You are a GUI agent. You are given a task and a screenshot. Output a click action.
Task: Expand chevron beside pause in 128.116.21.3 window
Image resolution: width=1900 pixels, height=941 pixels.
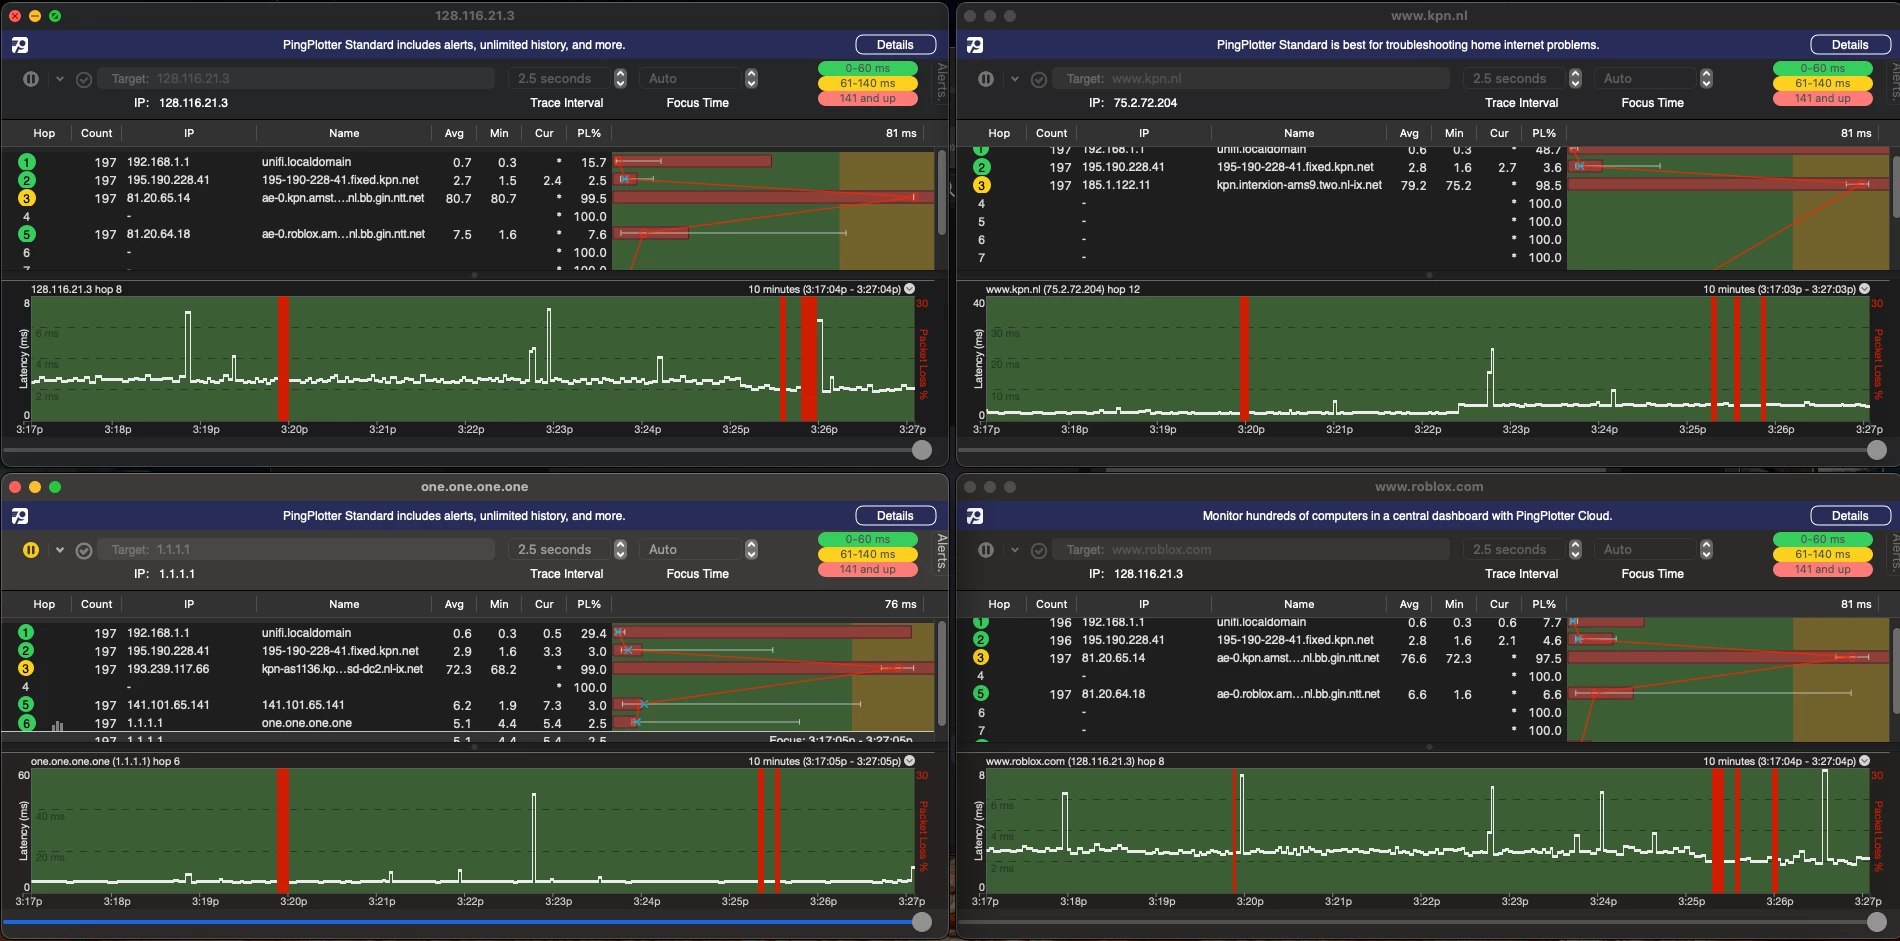pyautogui.click(x=60, y=79)
